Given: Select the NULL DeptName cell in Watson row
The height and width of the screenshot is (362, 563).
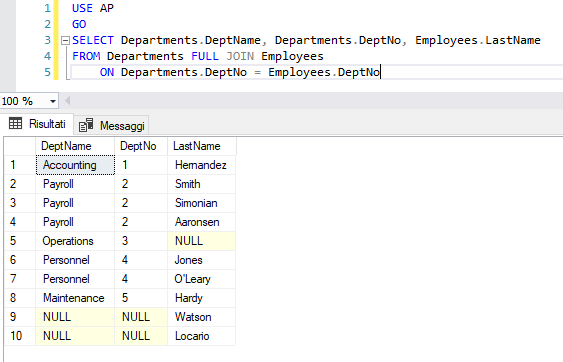Looking at the screenshot, I should point(75,317).
